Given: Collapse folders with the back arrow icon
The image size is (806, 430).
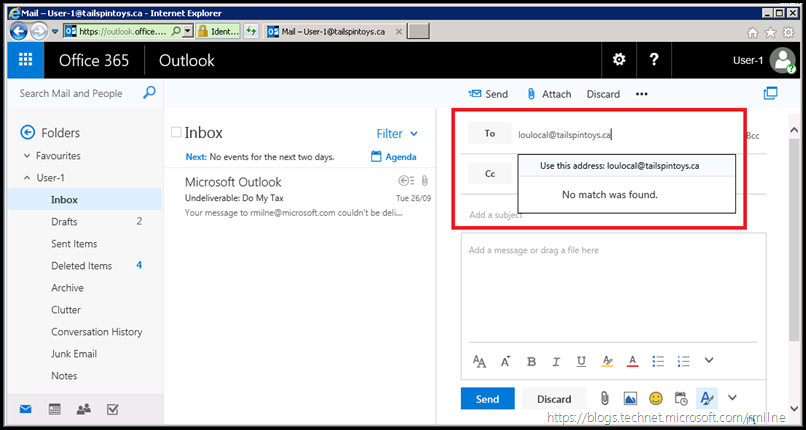Looking at the screenshot, I should 27,133.
